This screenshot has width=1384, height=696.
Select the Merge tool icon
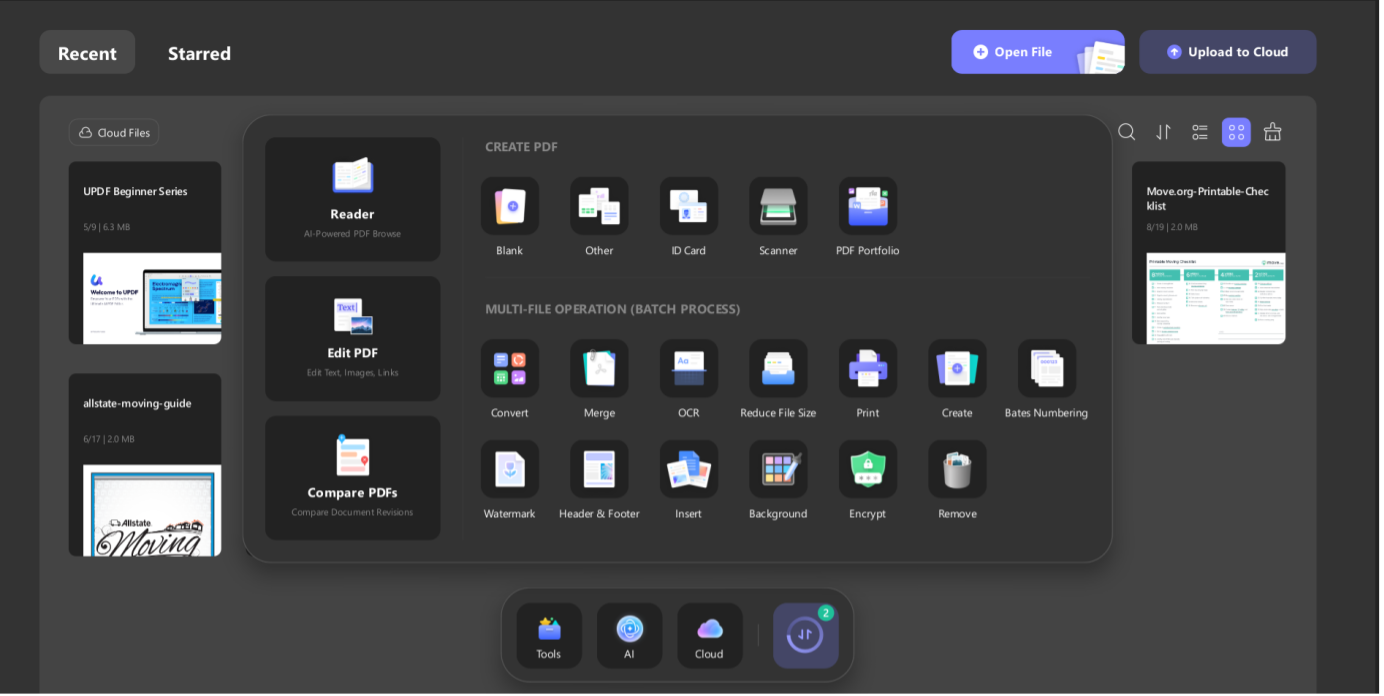click(x=599, y=369)
